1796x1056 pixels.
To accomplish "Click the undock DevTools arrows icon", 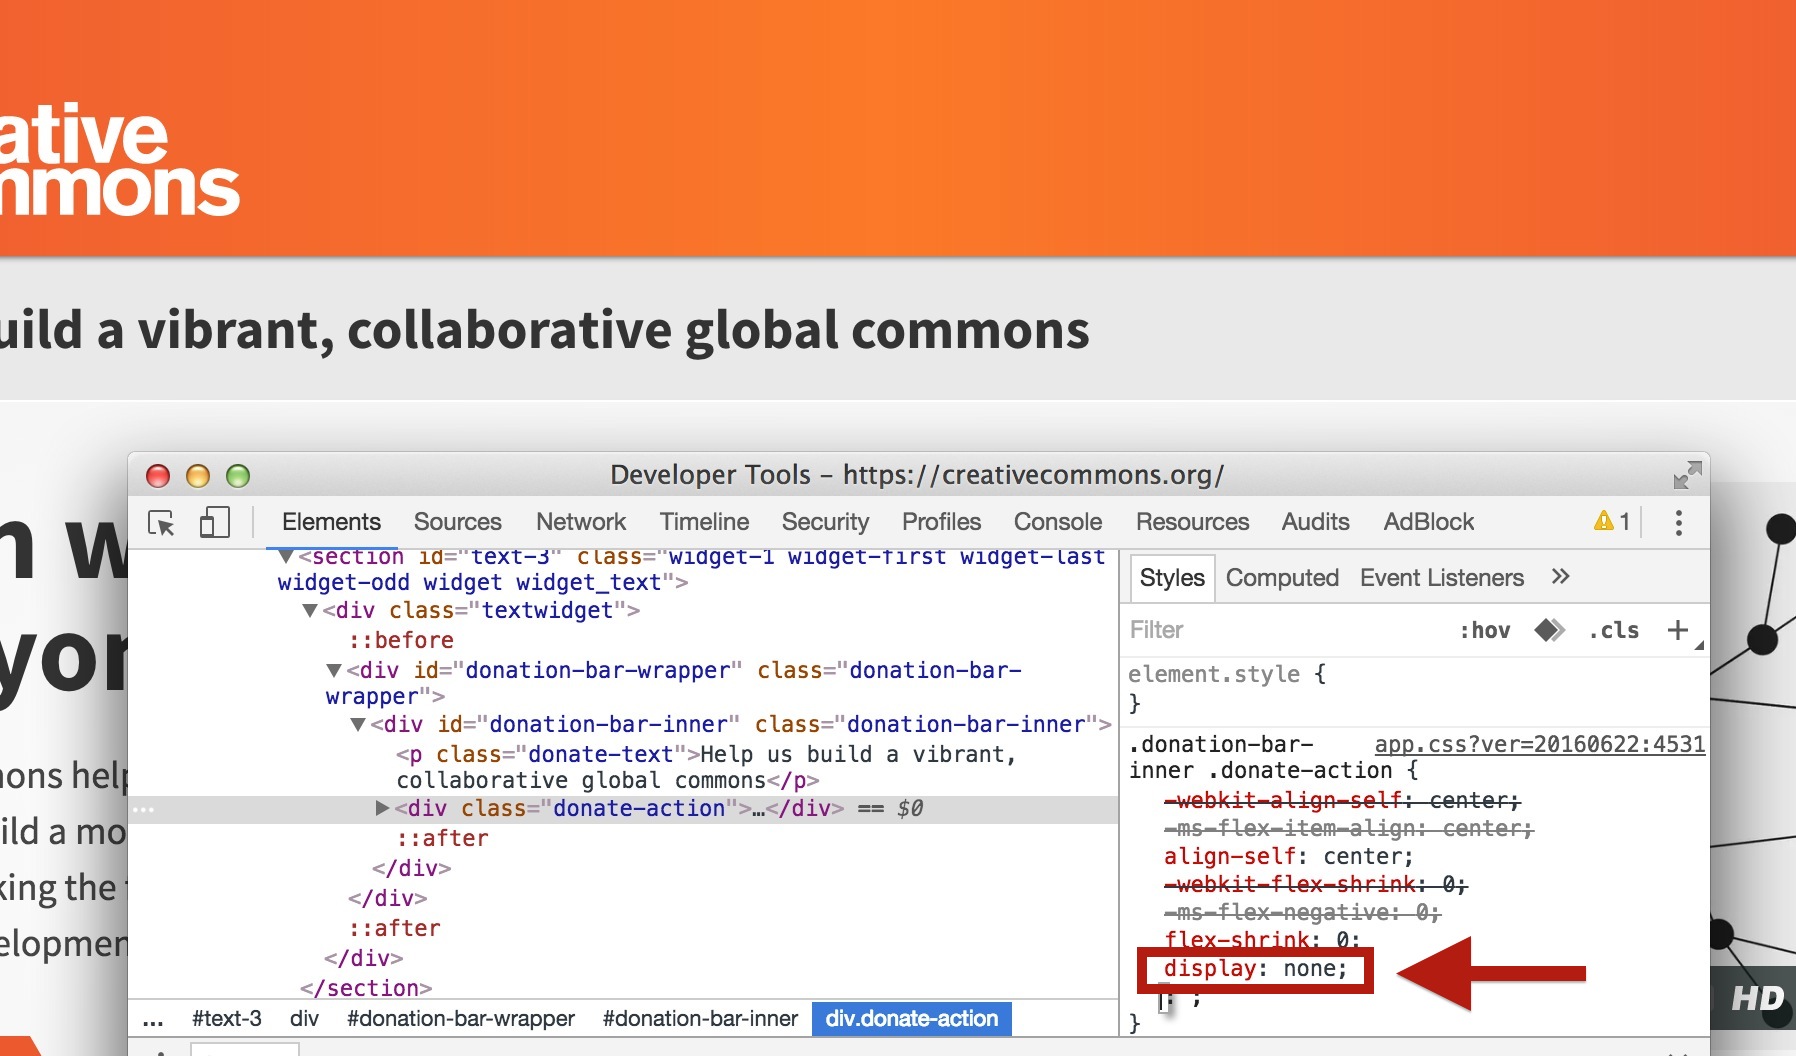I will coord(1687,474).
